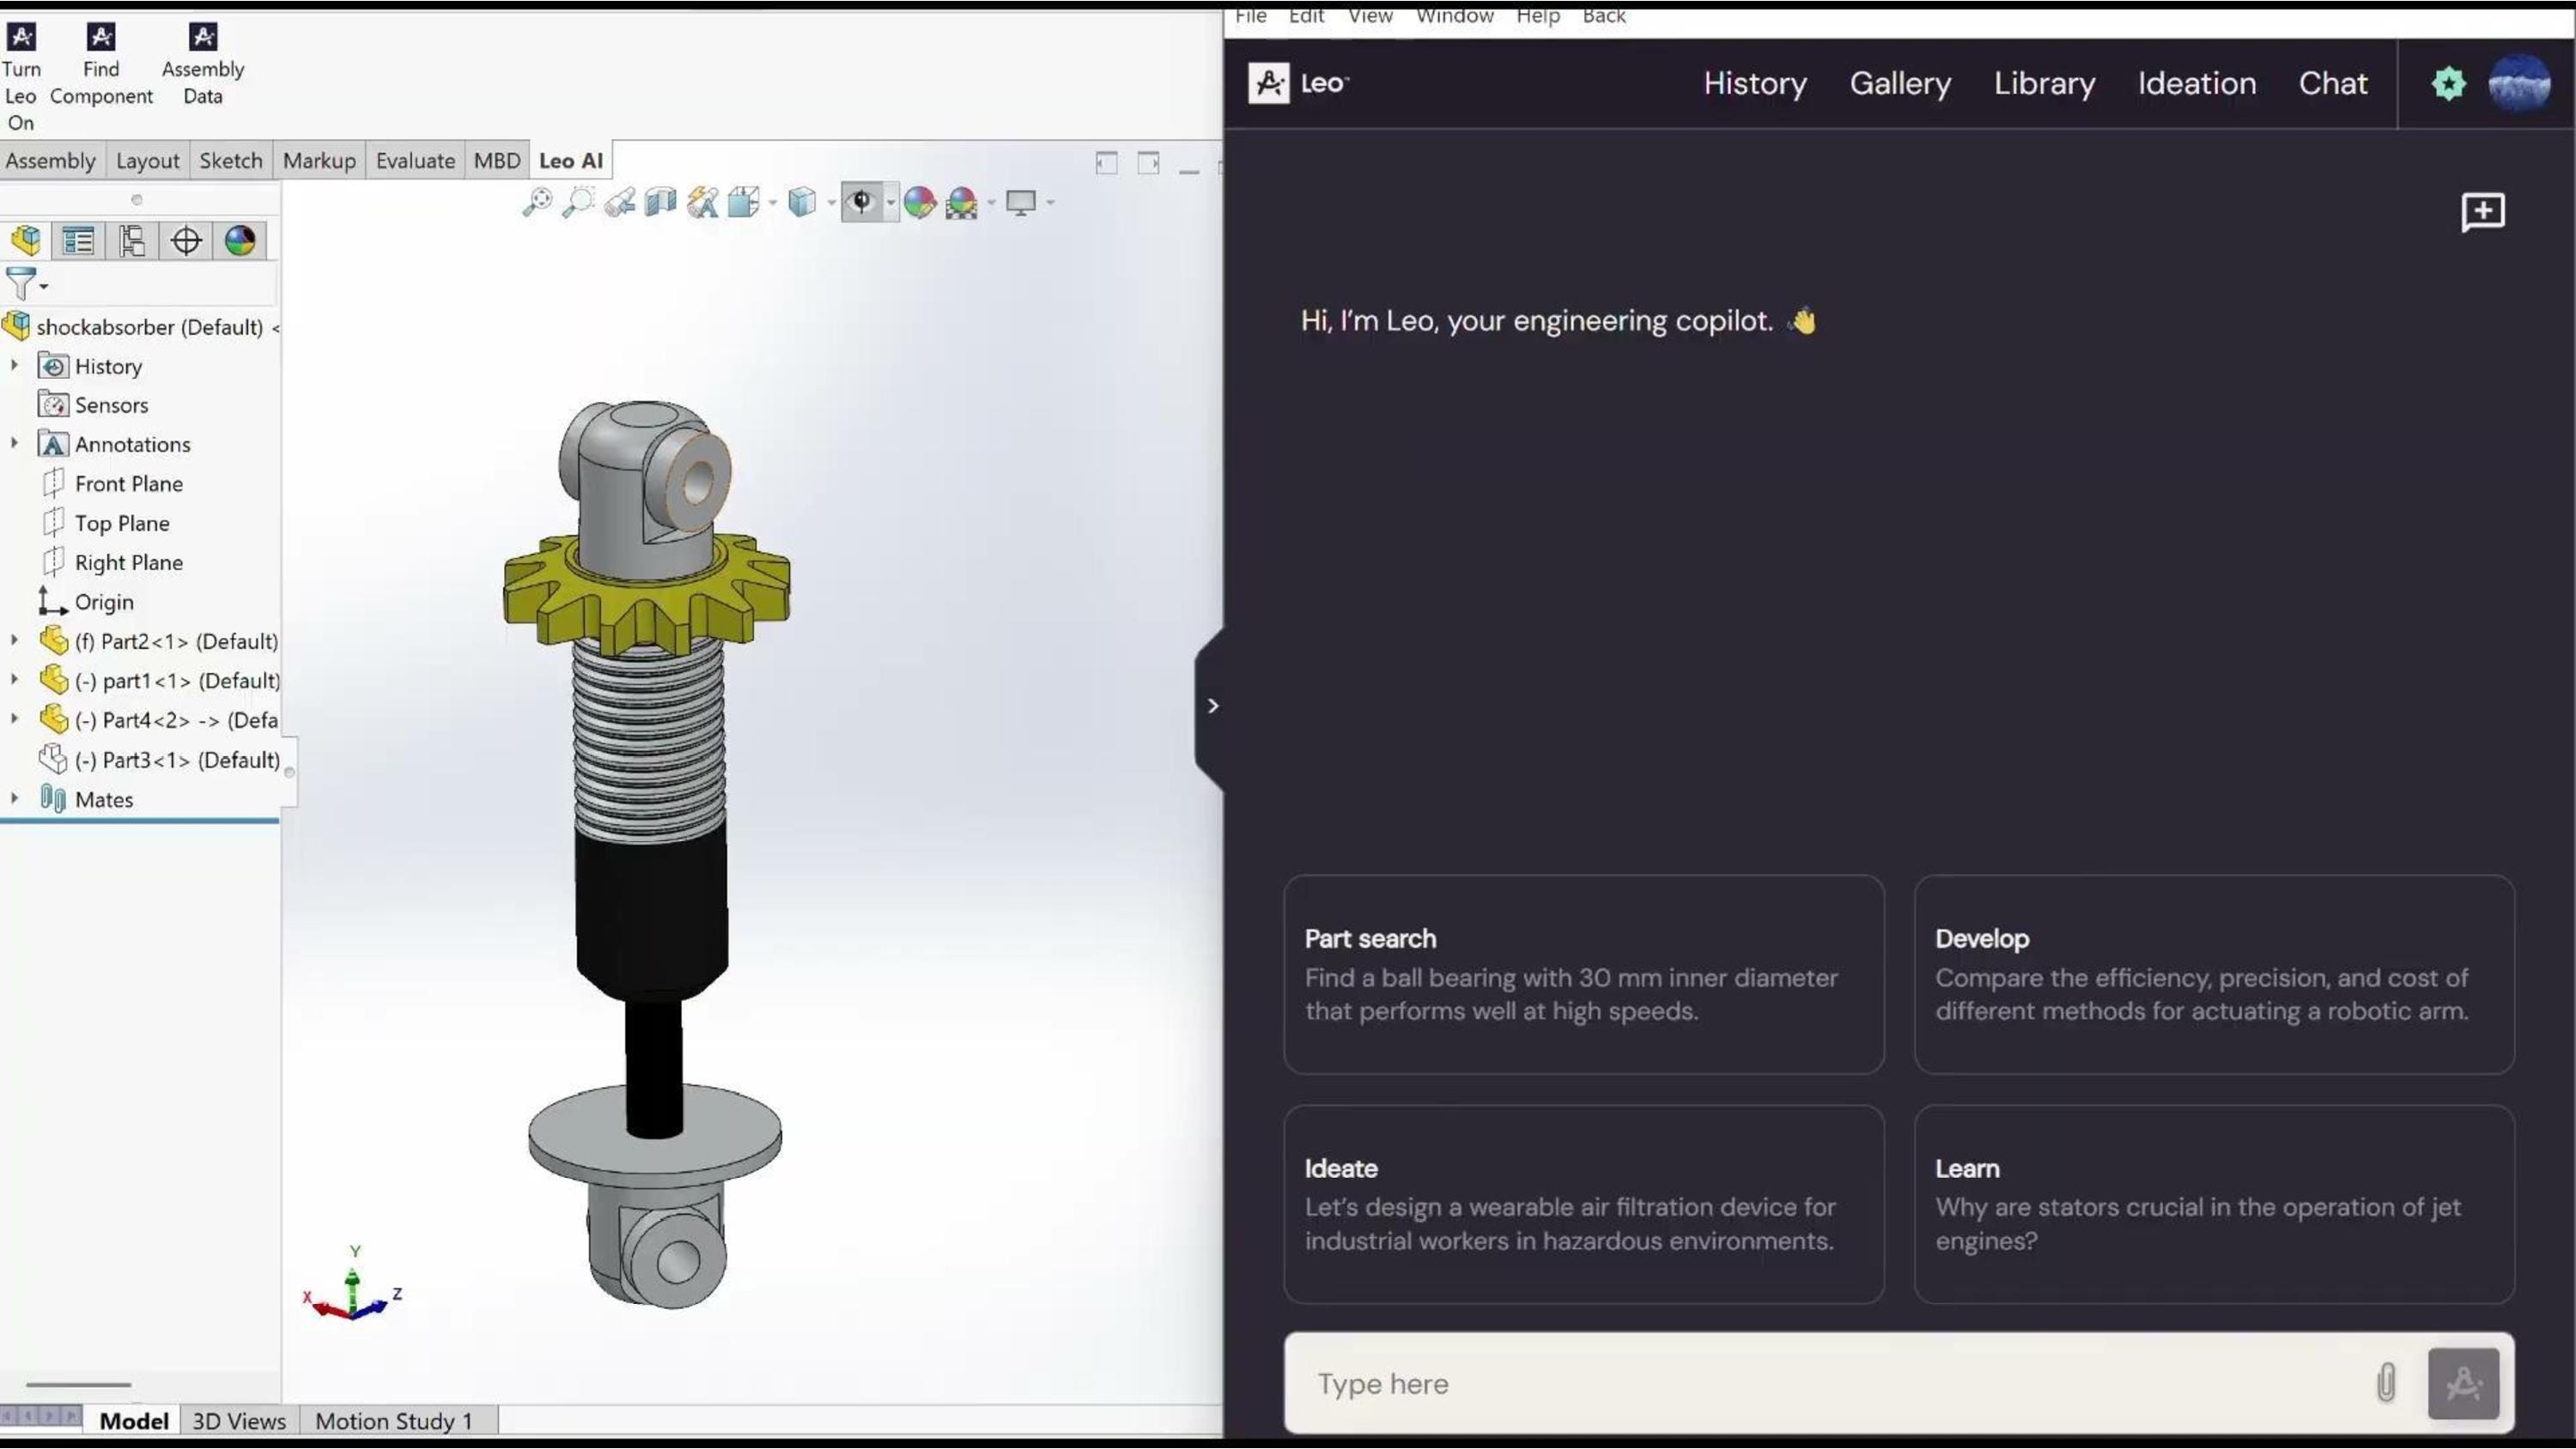Toggle Turn Leo On
The image size is (2576, 1449).
point(21,37)
